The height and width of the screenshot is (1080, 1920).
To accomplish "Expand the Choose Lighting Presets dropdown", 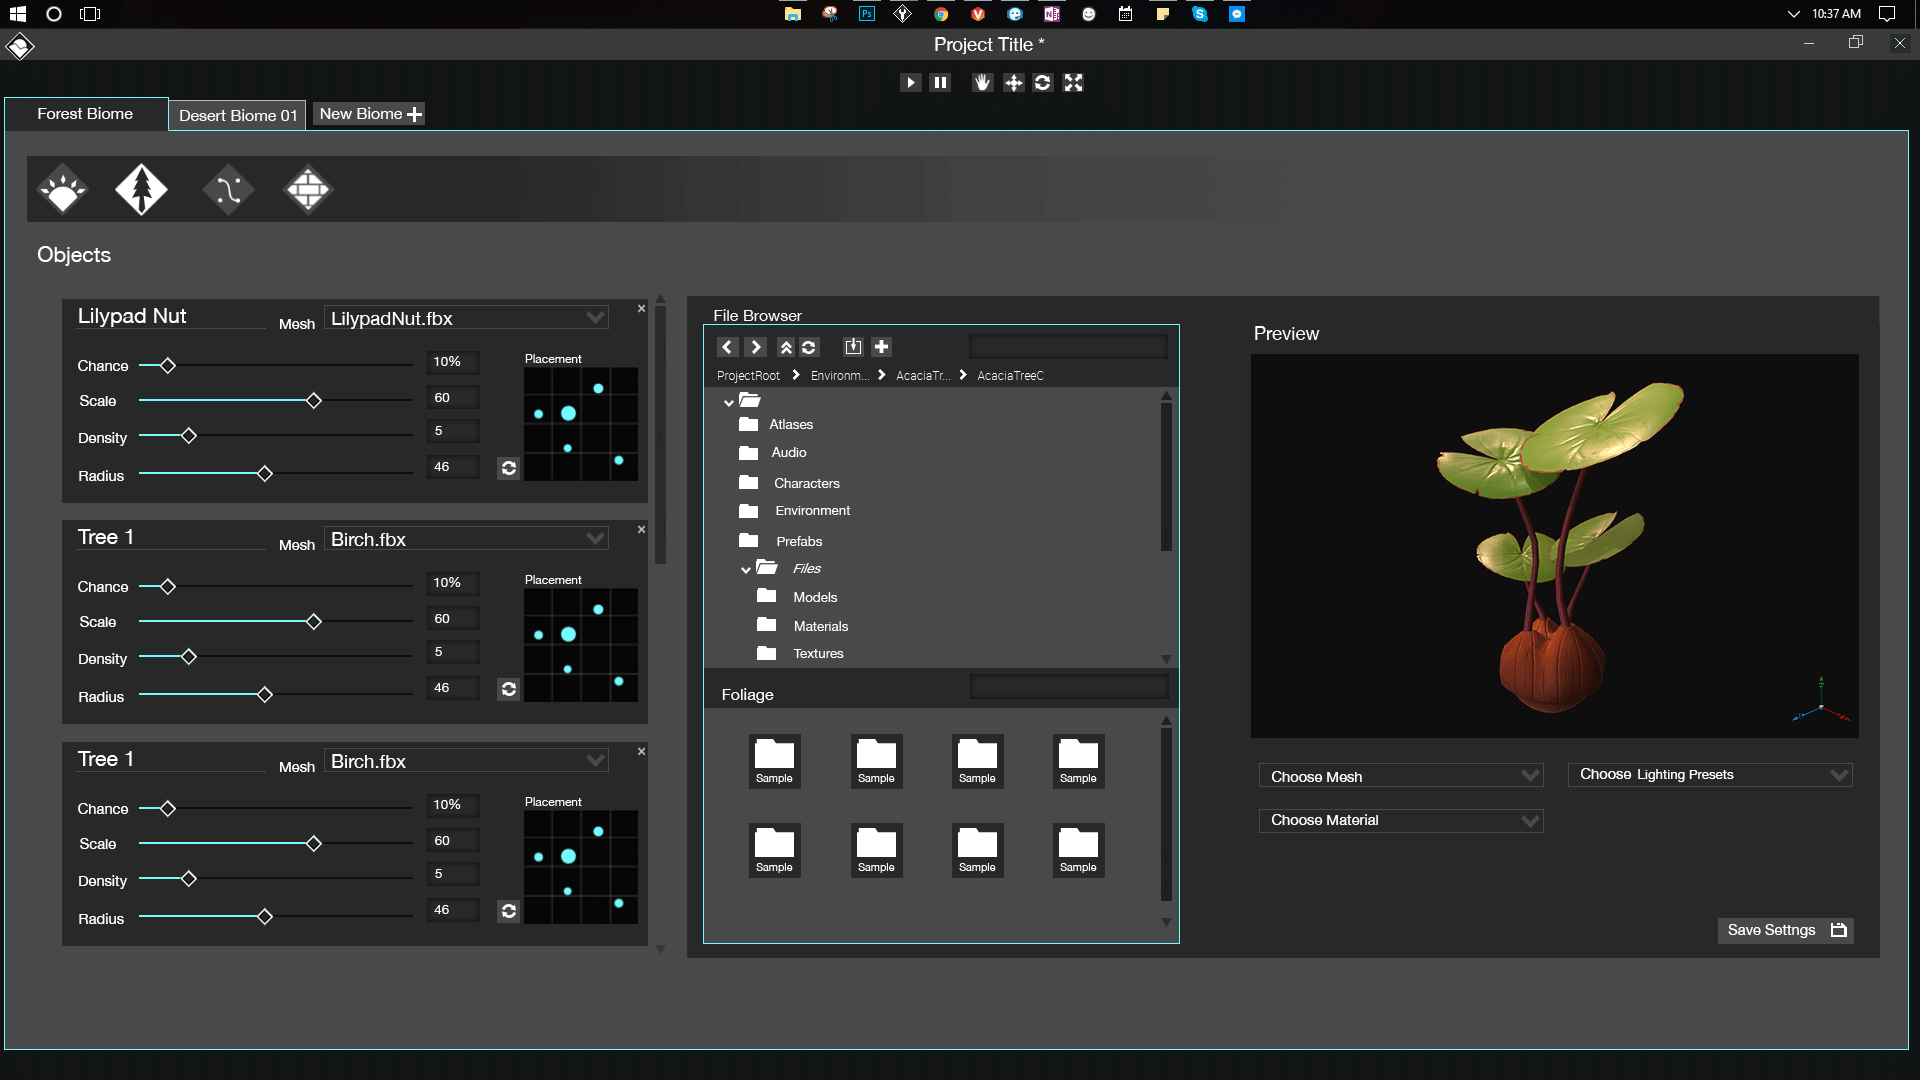I will tap(1709, 775).
